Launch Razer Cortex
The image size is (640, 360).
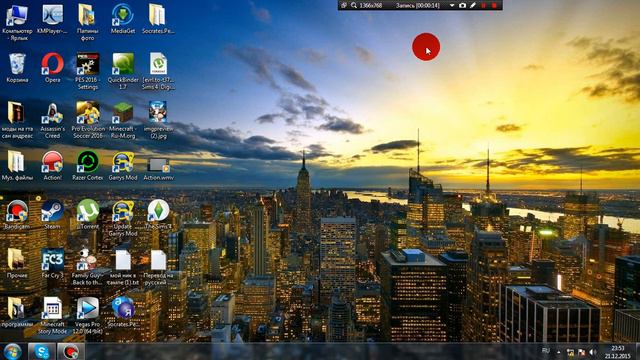click(x=87, y=162)
